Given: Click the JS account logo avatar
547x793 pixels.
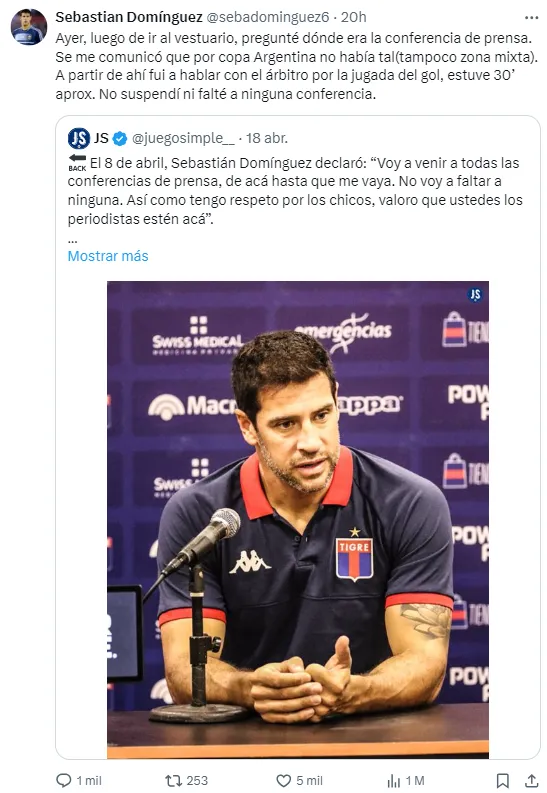Looking at the screenshot, I should [x=79, y=138].
